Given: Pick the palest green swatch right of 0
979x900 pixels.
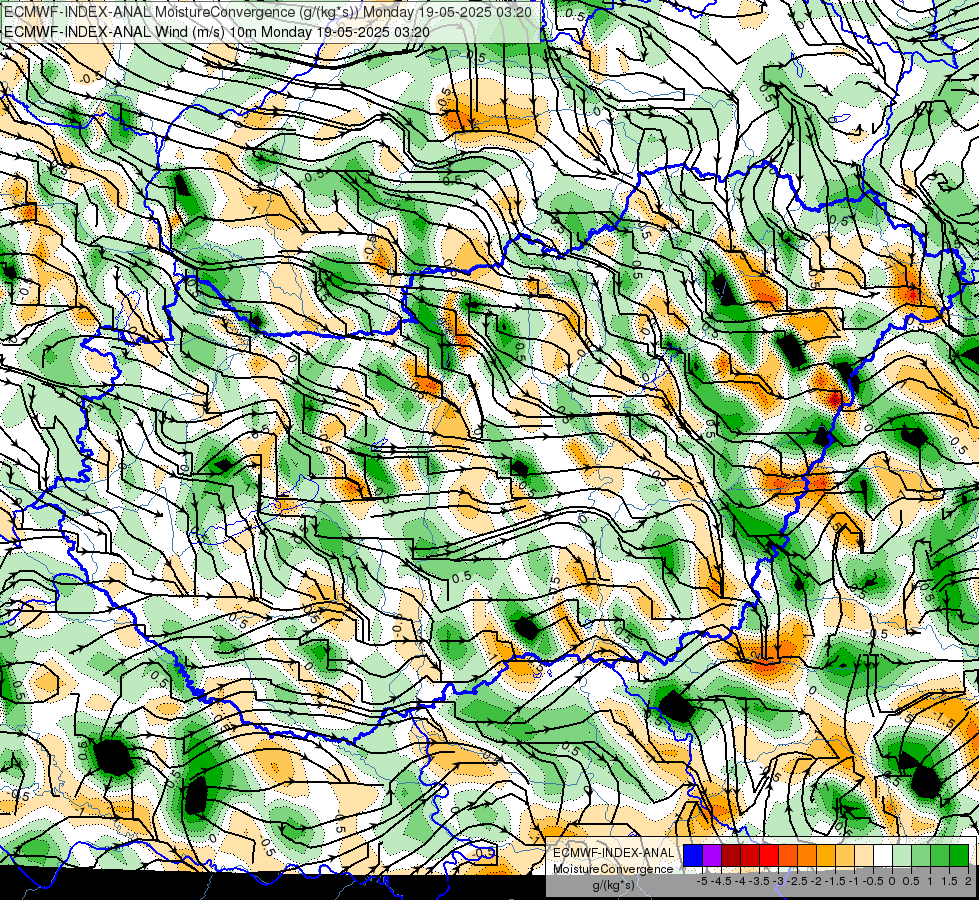Looking at the screenshot, I should [902, 856].
